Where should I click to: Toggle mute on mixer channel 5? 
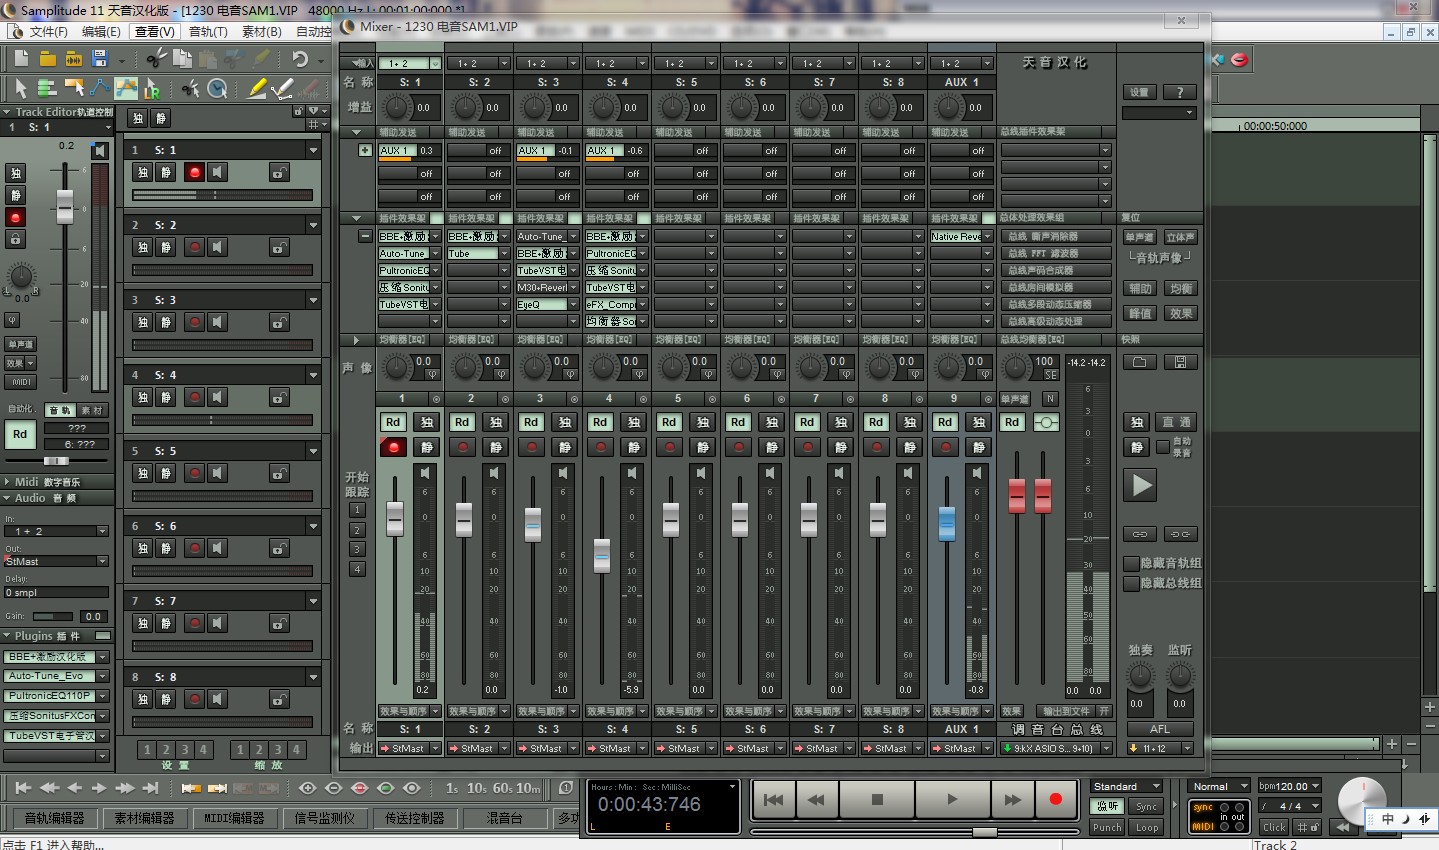703,447
